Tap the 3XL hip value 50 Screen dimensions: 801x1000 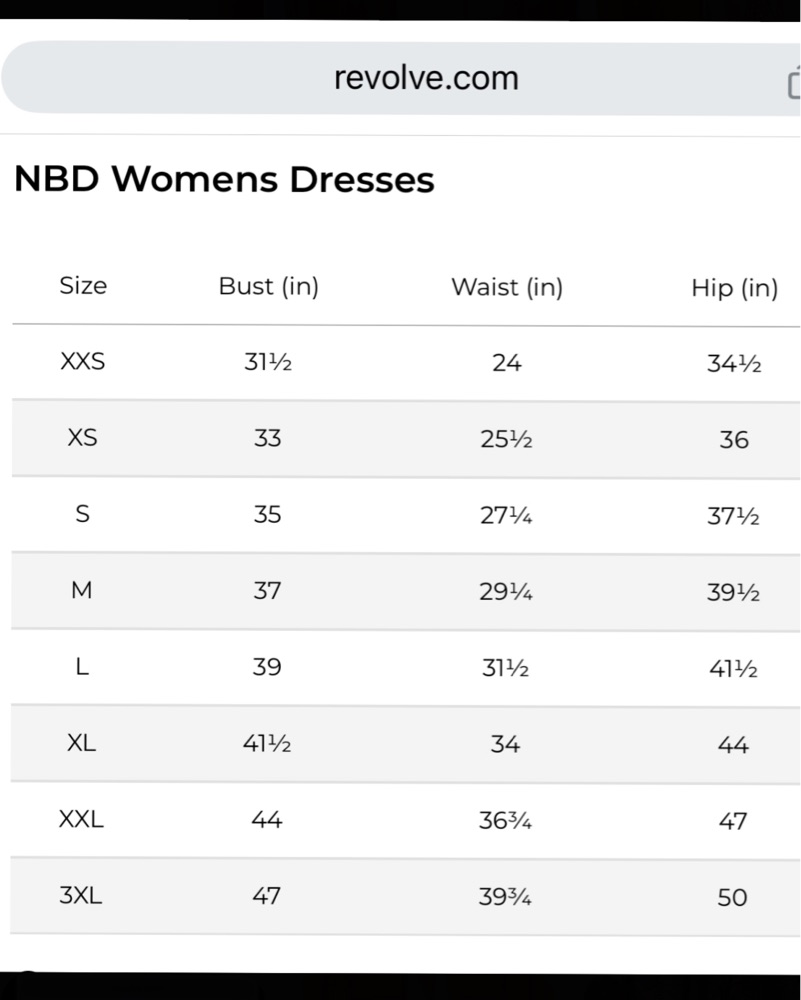click(x=732, y=897)
